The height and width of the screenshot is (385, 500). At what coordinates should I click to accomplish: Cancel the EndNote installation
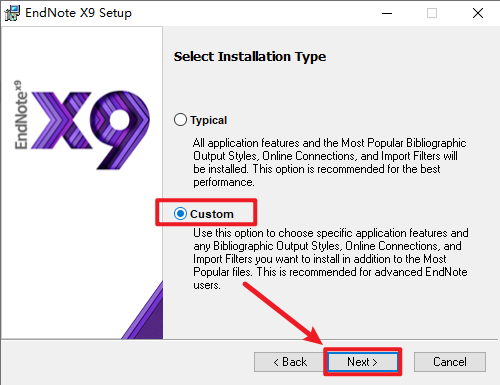tap(450, 362)
